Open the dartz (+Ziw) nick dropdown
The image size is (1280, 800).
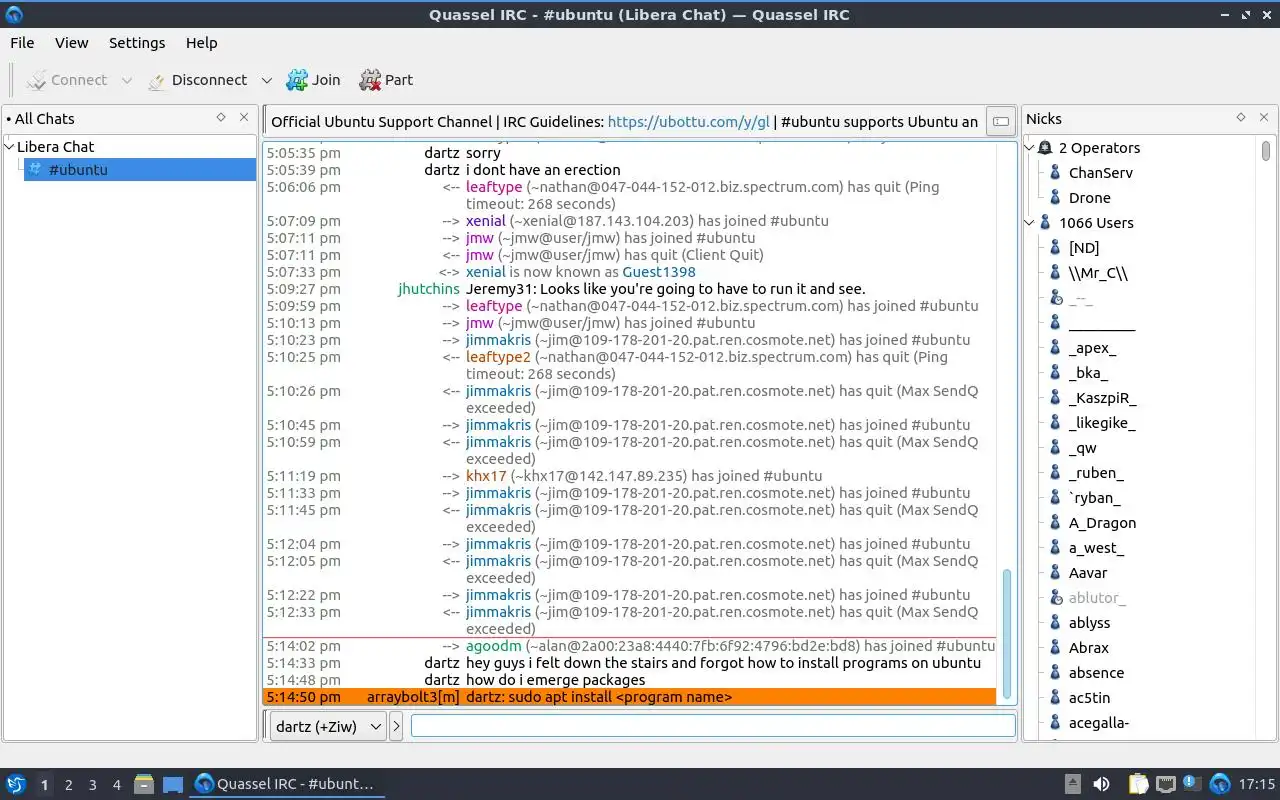(x=328, y=726)
